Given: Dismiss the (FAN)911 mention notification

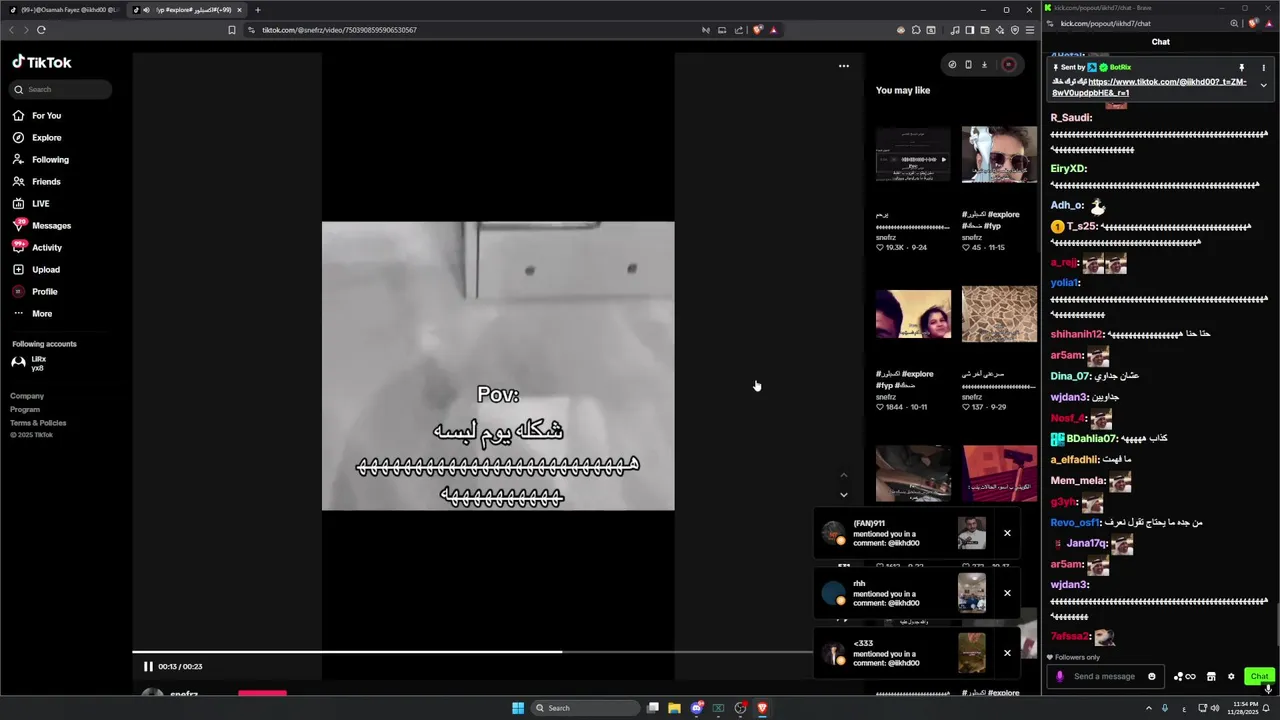Looking at the screenshot, I should click(x=1007, y=533).
